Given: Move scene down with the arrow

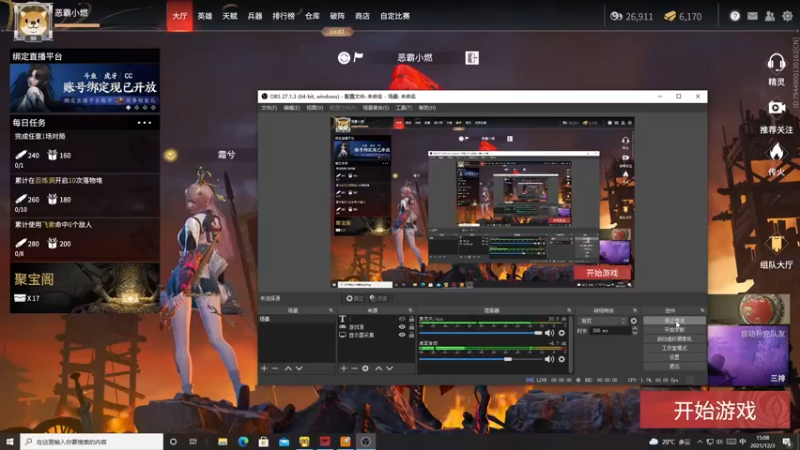Looking at the screenshot, I should click(299, 368).
